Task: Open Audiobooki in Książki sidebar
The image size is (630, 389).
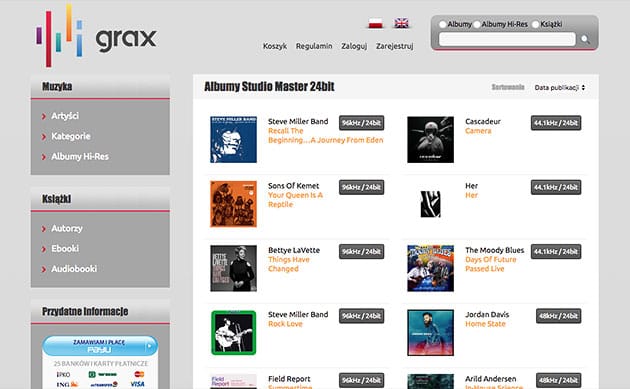Action: click(x=74, y=268)
